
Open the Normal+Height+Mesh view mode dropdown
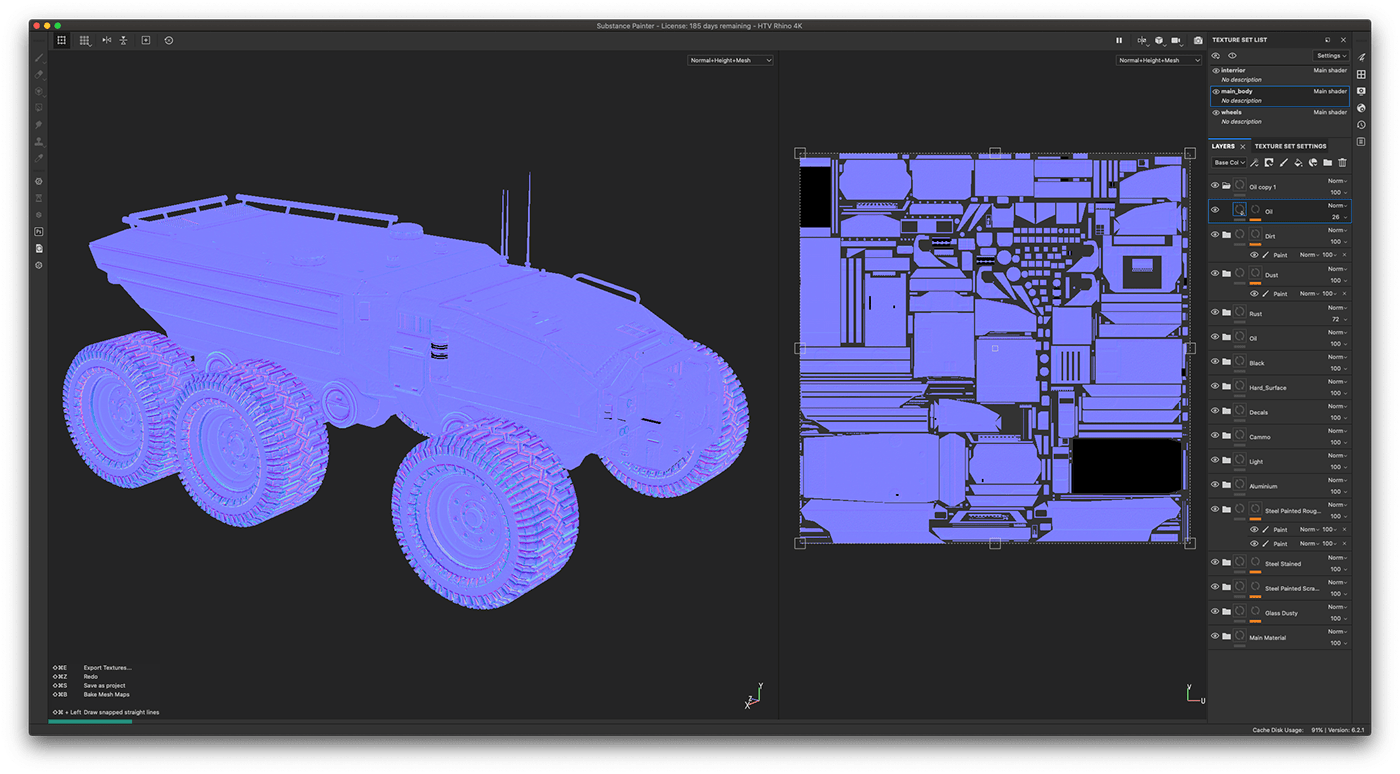[x=730, y=60]
